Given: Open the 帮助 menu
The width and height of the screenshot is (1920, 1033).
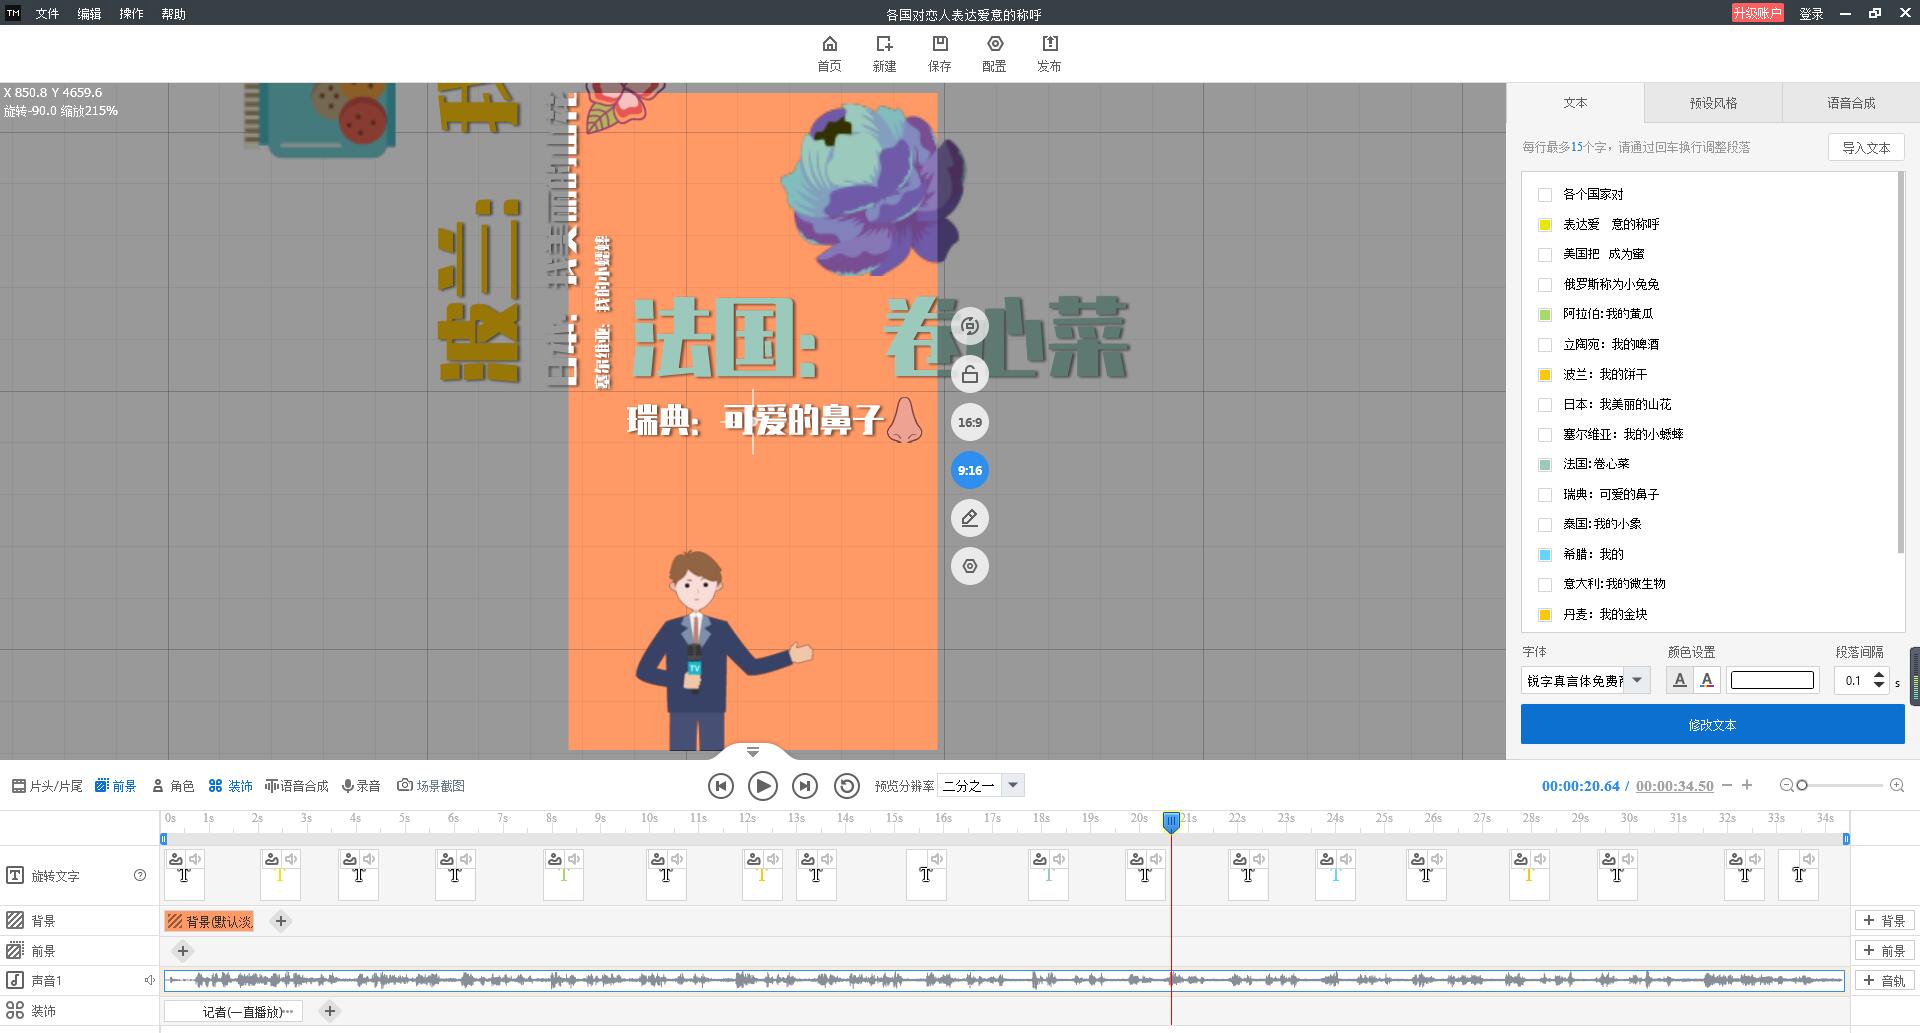Looking at the screenshot, I should pos(173,14).
